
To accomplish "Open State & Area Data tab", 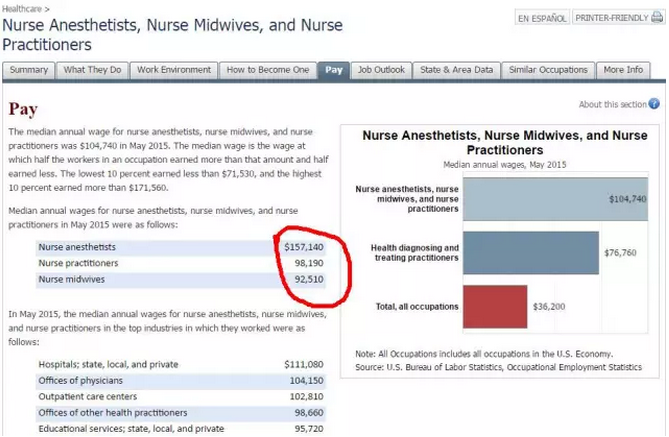I will 456,70.
